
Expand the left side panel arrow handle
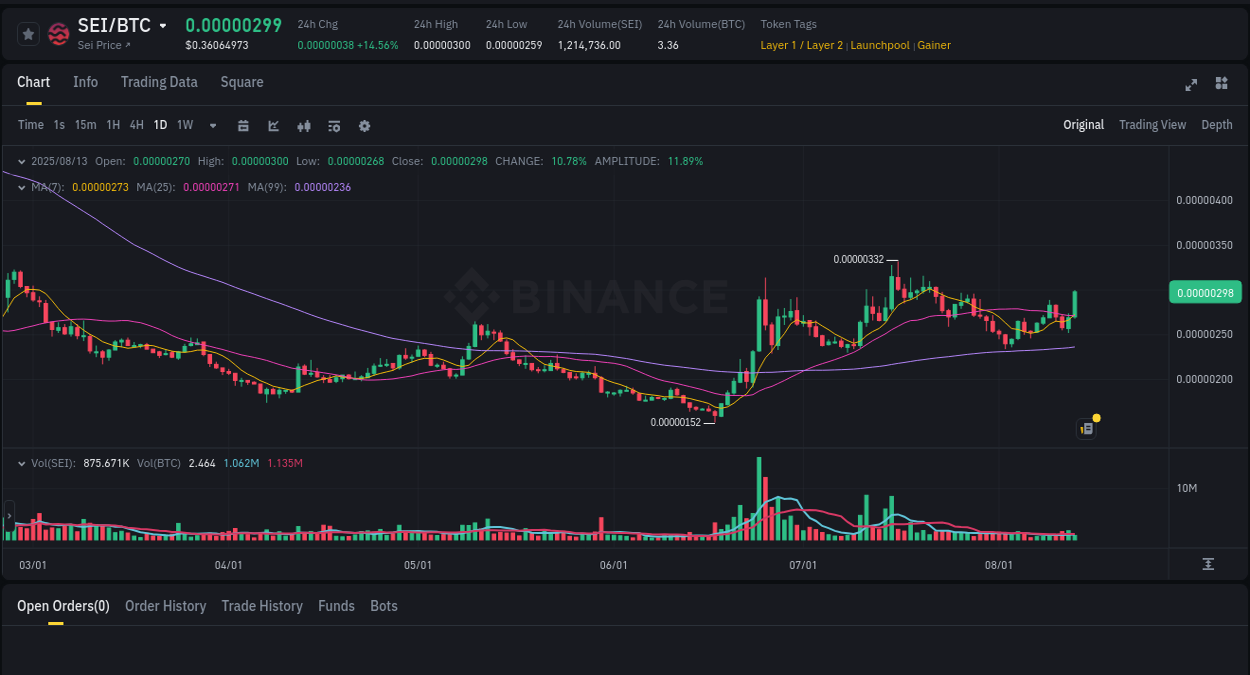click(9, 517)
